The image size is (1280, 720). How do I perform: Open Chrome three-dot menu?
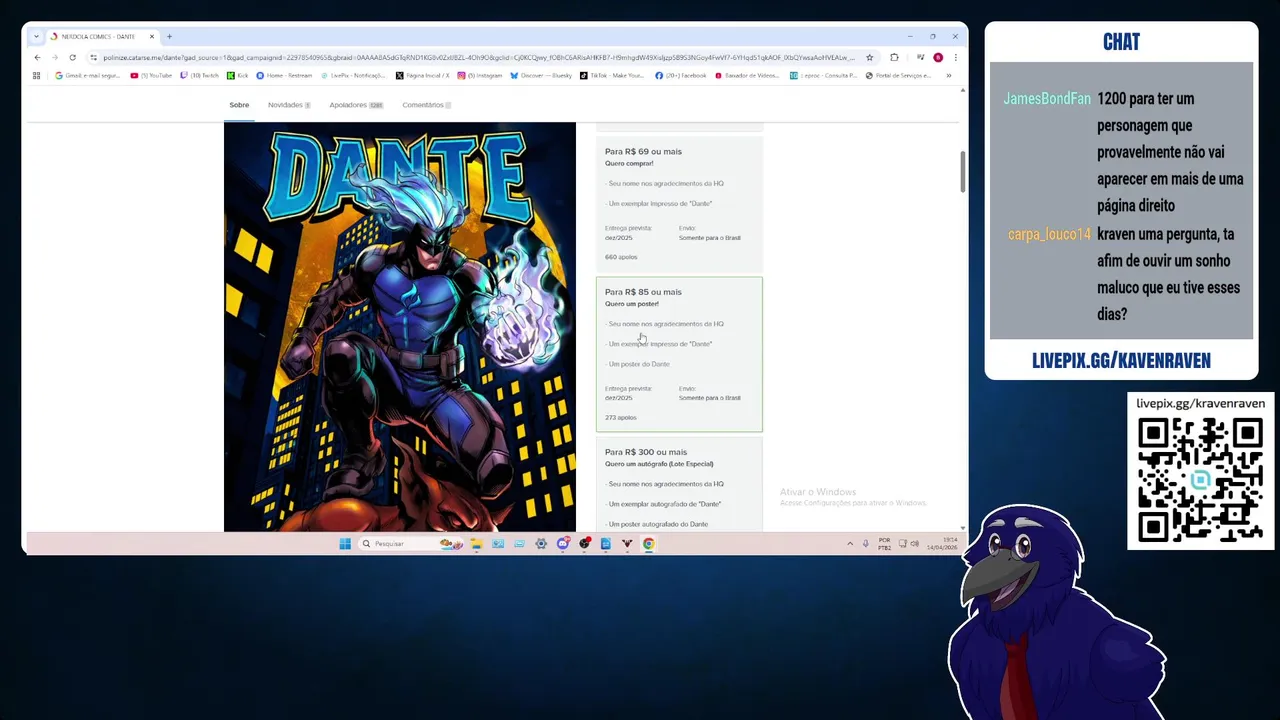pyautogui.click(x=955, y=57)
